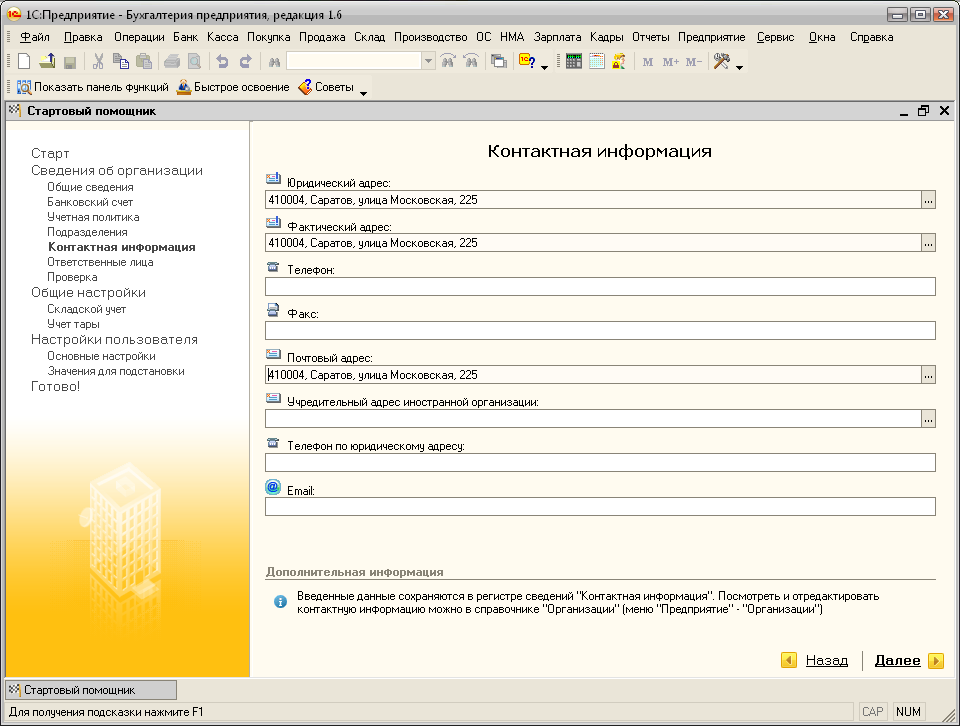The height and width of the screenshot is (726, 960).
Task: Open the Сервис menu
Action: pos(775,37)
